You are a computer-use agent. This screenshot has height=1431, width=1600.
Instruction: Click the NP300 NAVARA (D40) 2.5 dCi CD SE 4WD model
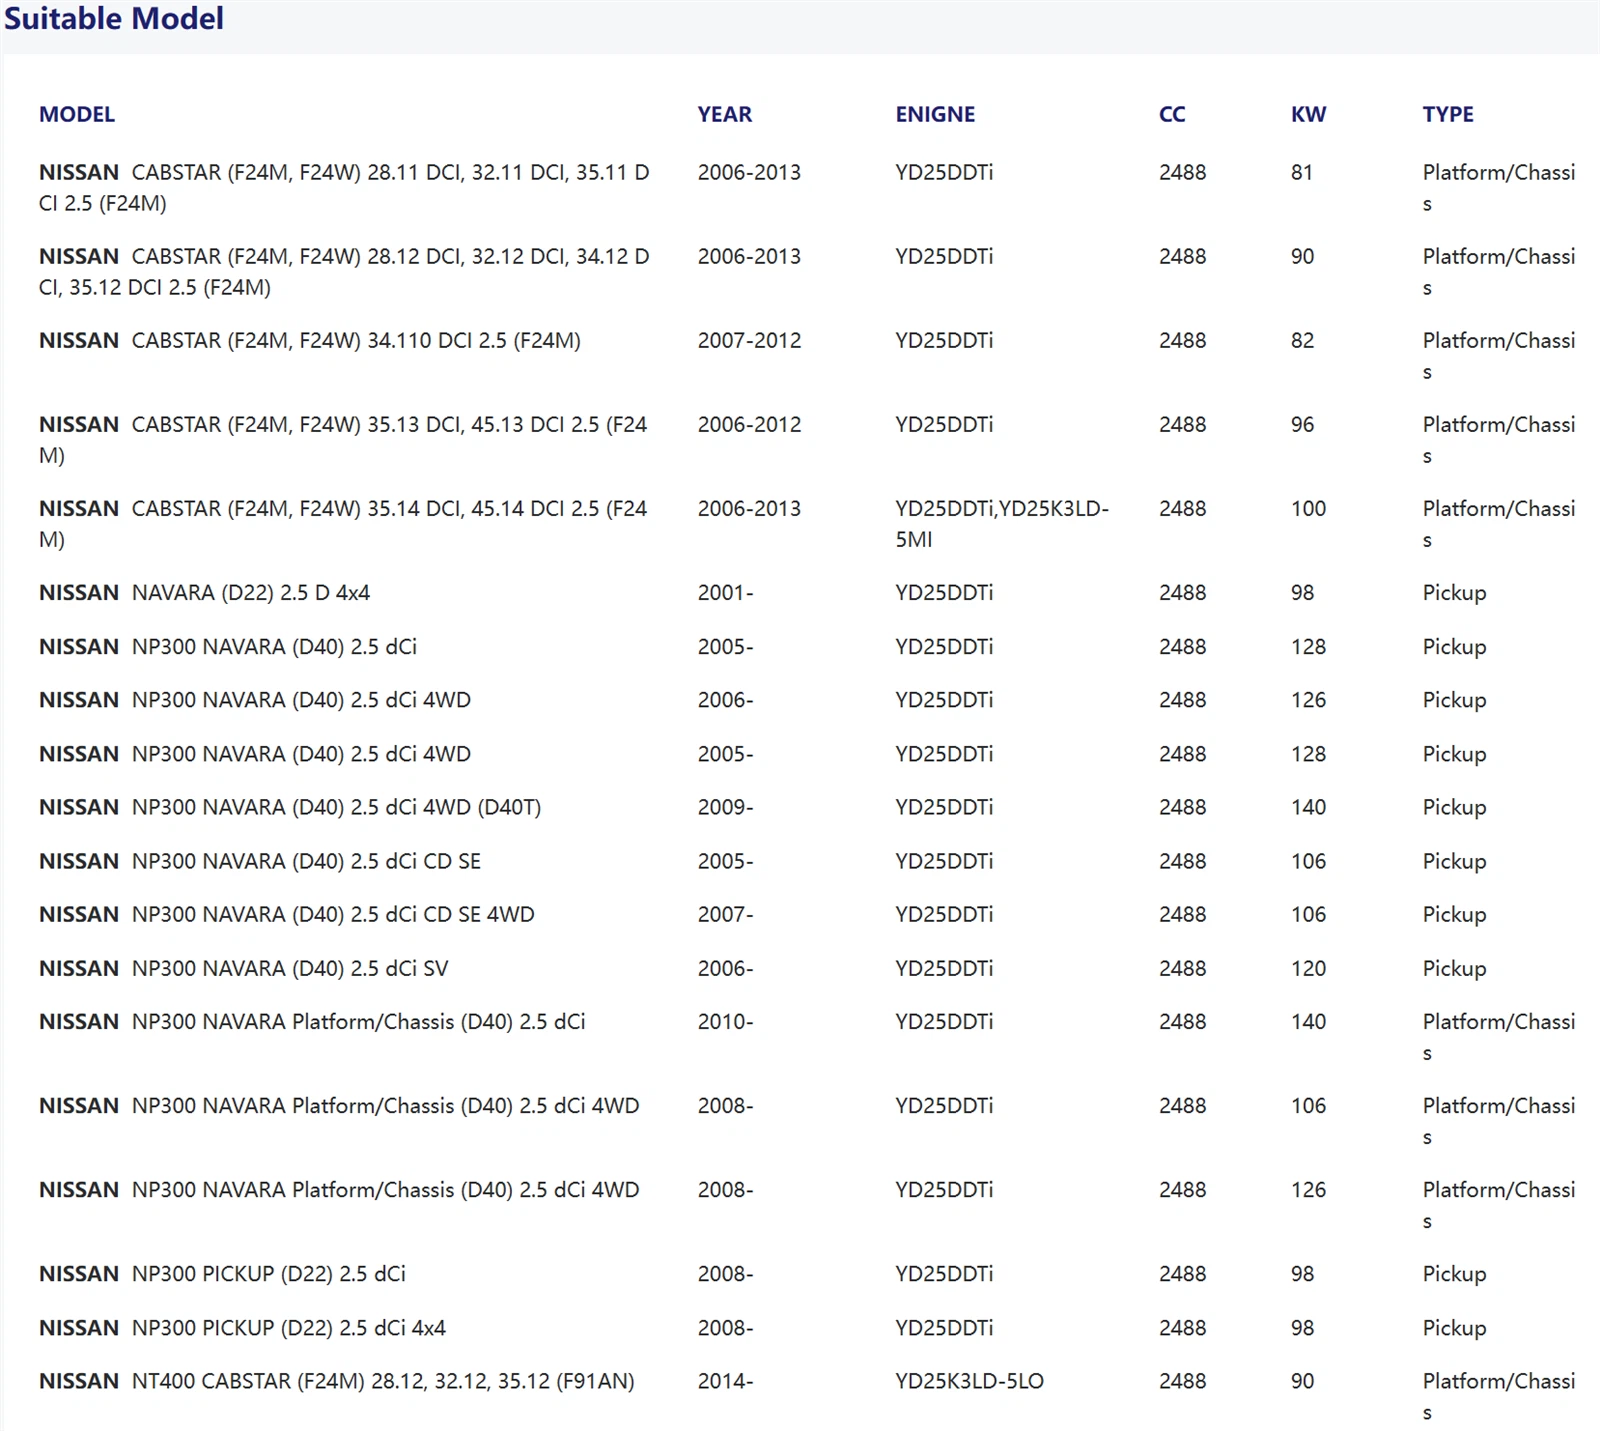coord(287,914)
